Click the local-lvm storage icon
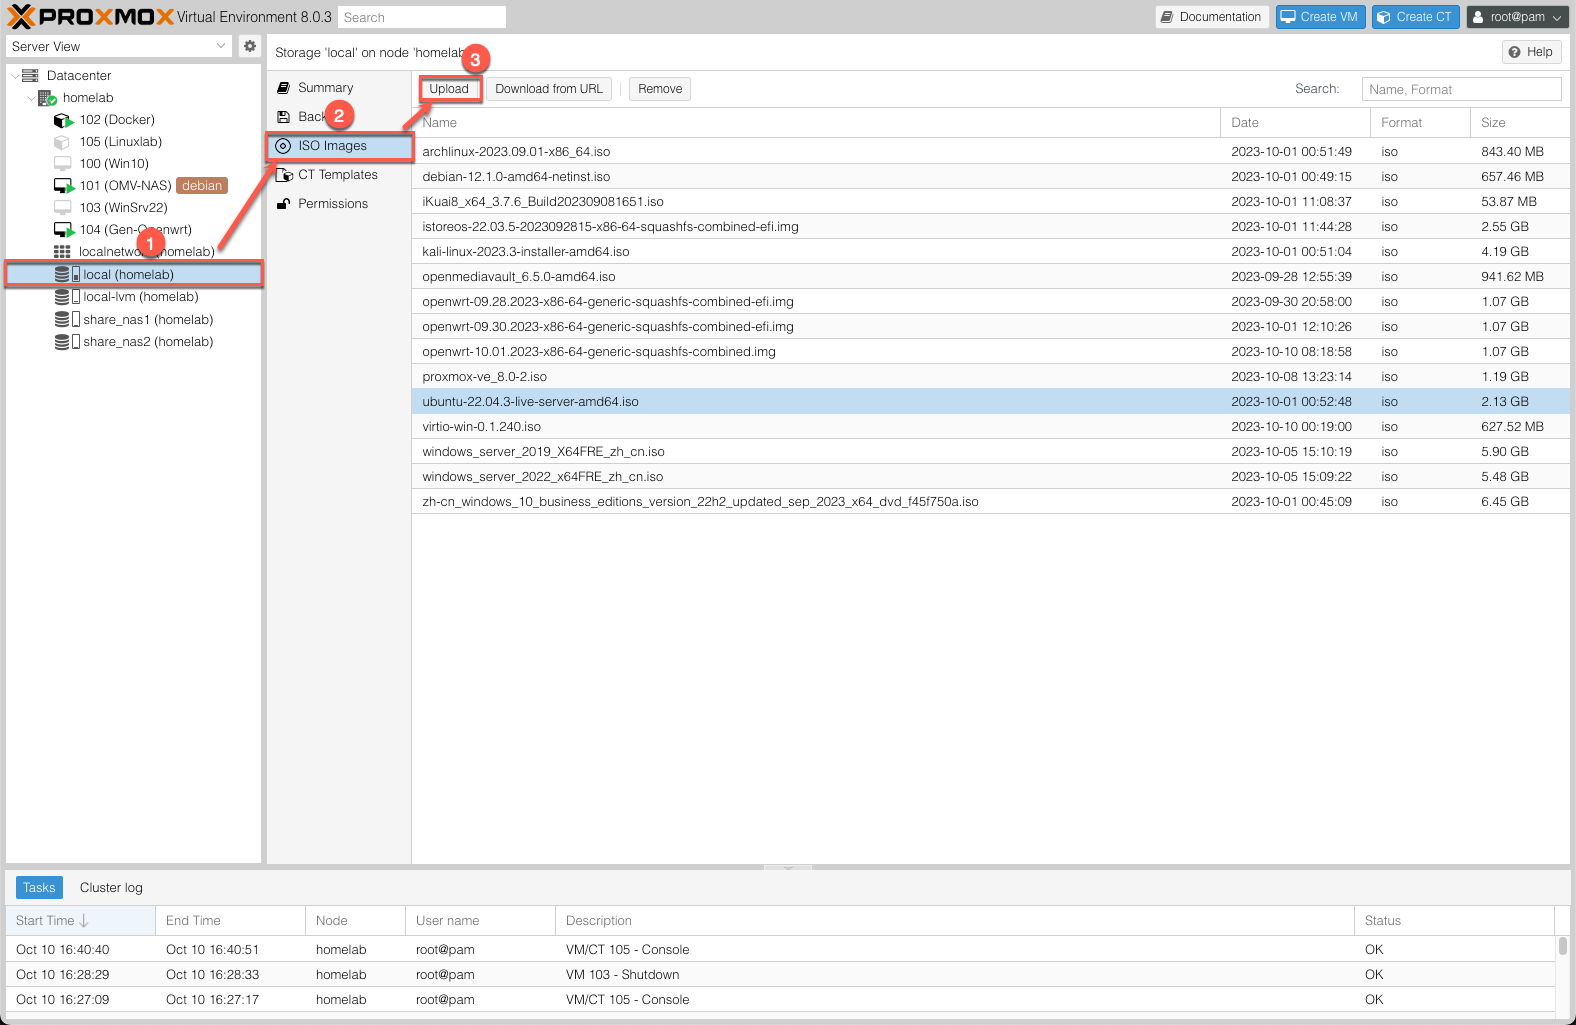The width and height of the screenshot is (1576, 1025). pyautogui.click(x=67, y=297)
